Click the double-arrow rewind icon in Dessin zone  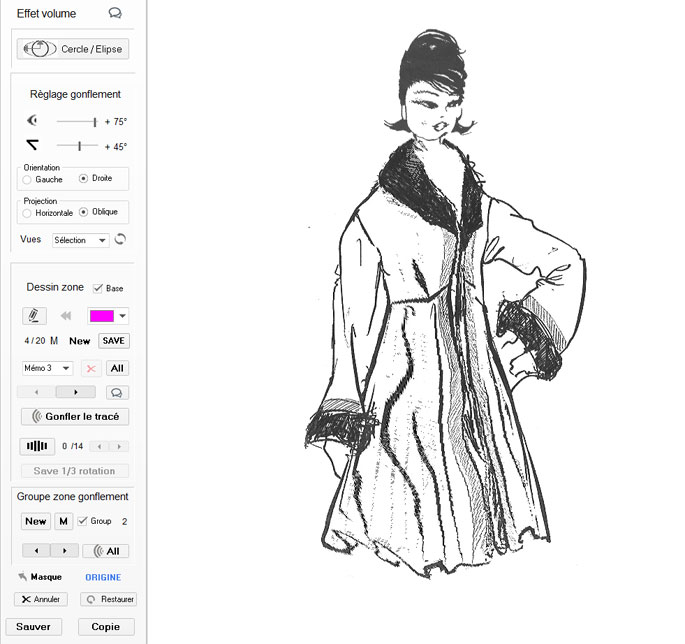point(67,316)
